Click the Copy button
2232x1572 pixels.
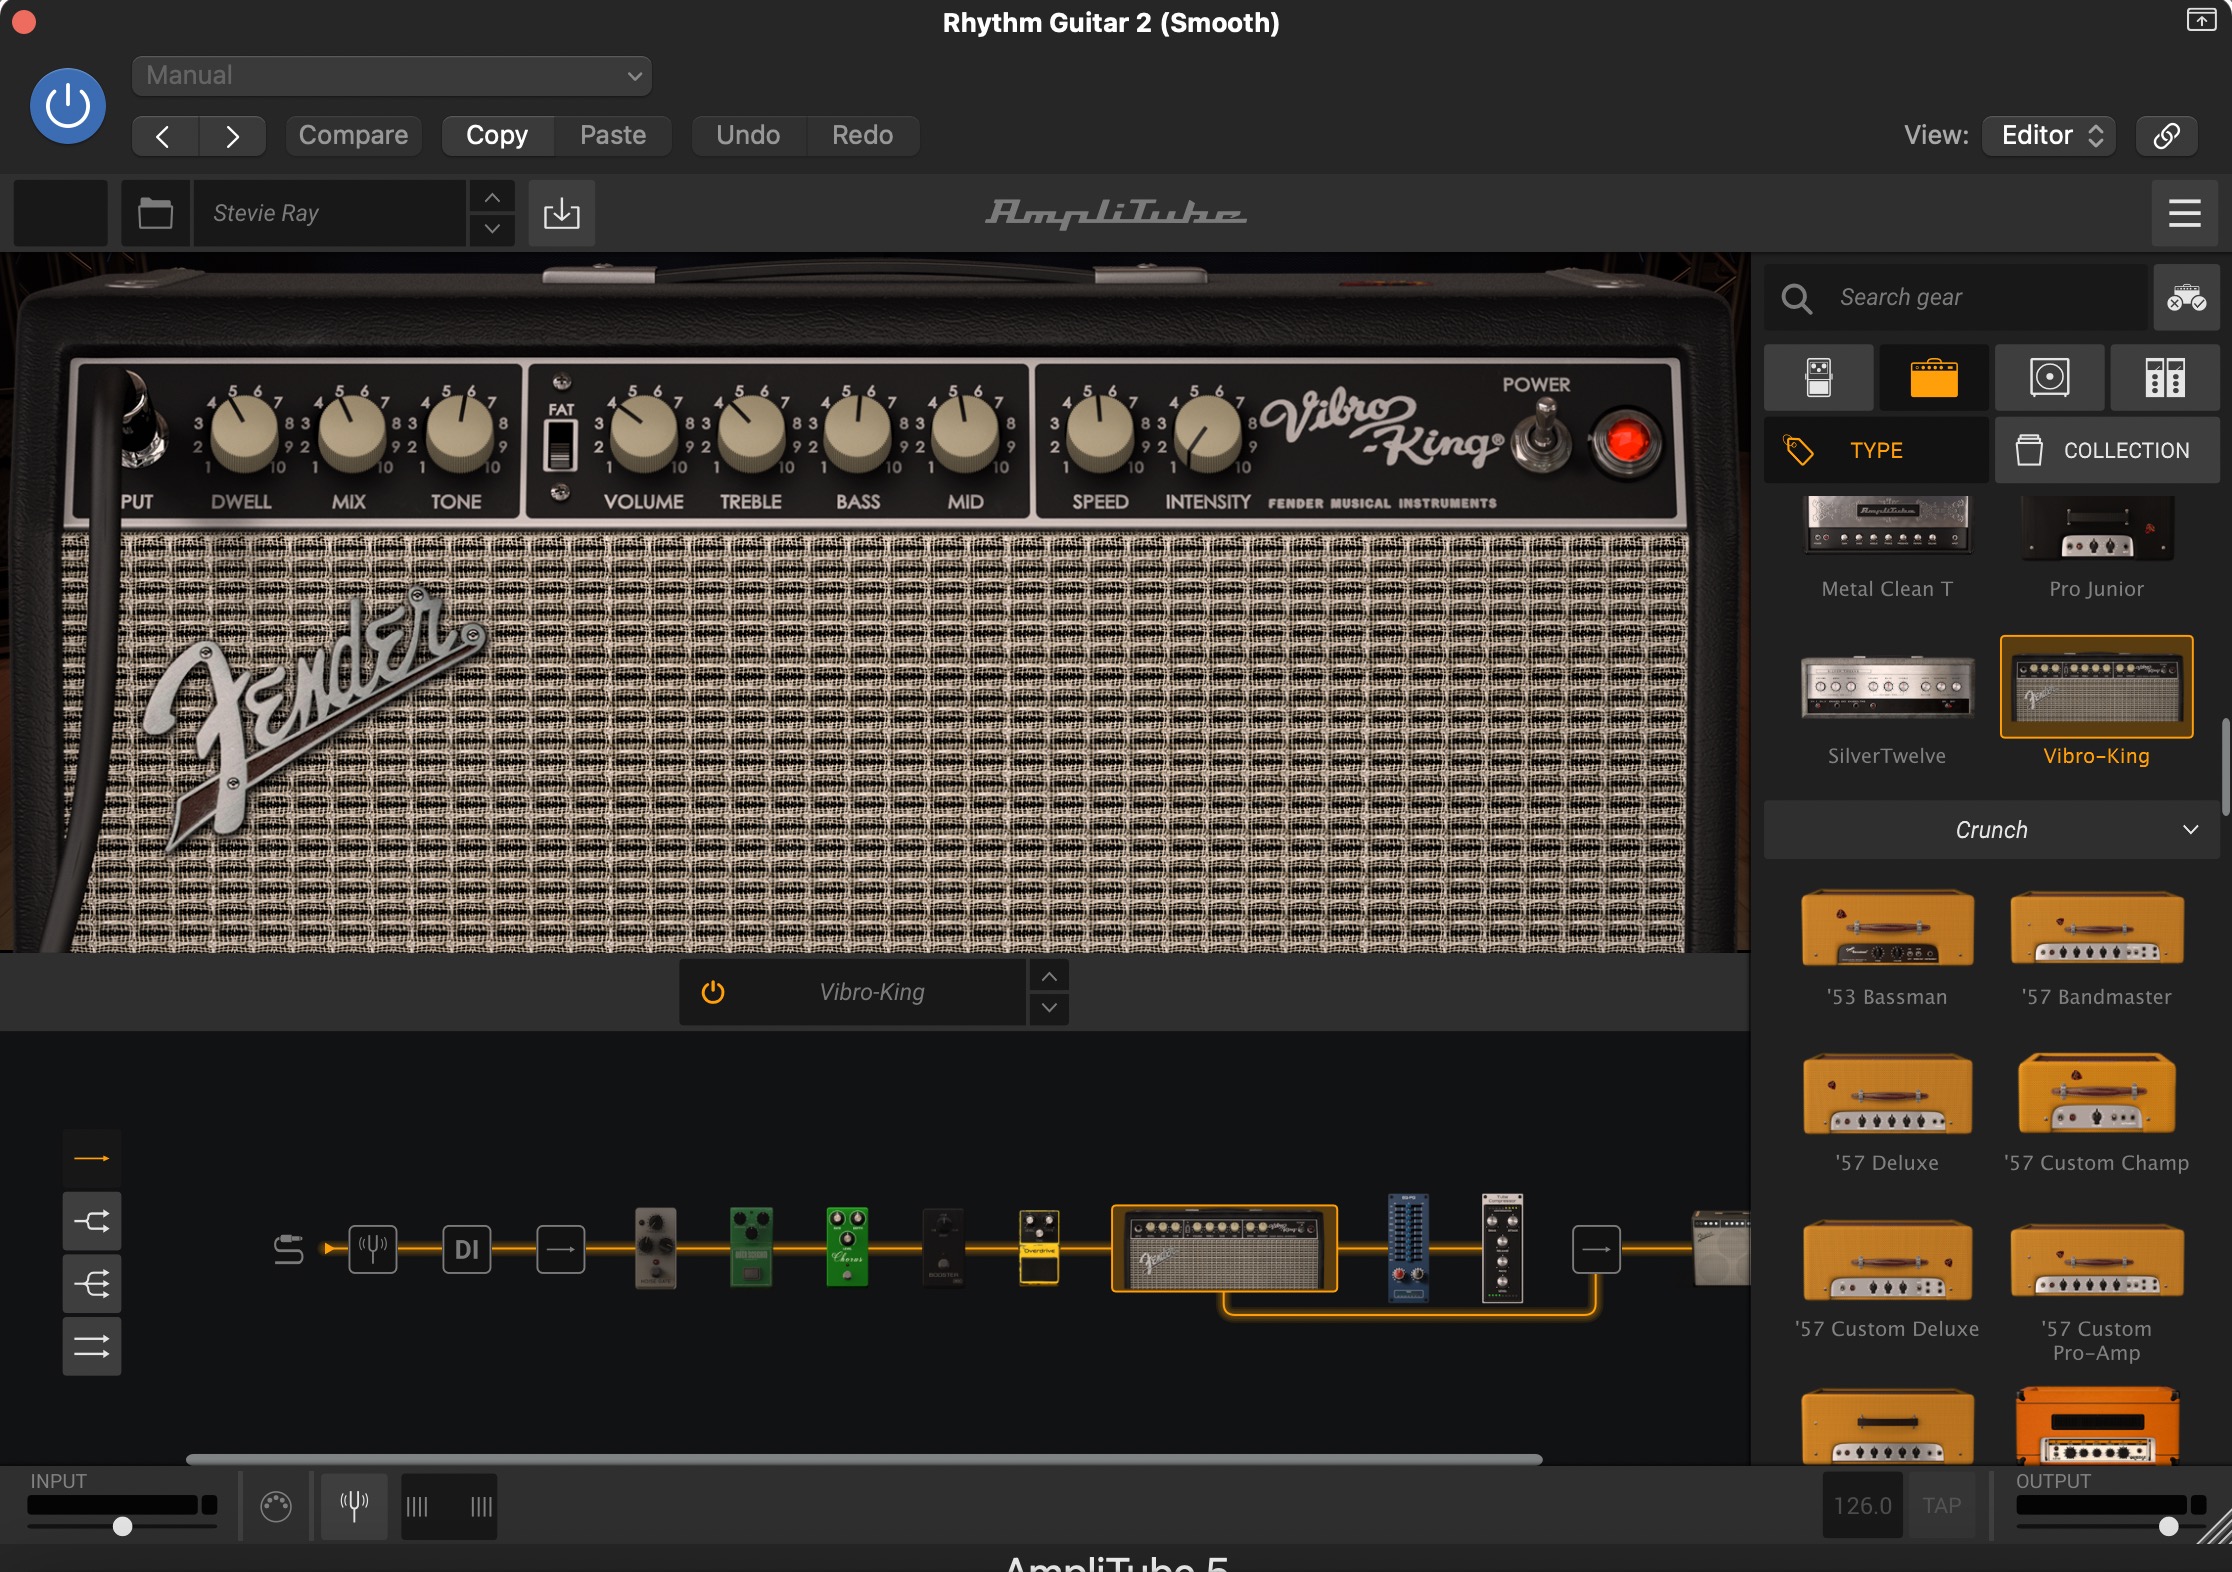tap(497, 135)
